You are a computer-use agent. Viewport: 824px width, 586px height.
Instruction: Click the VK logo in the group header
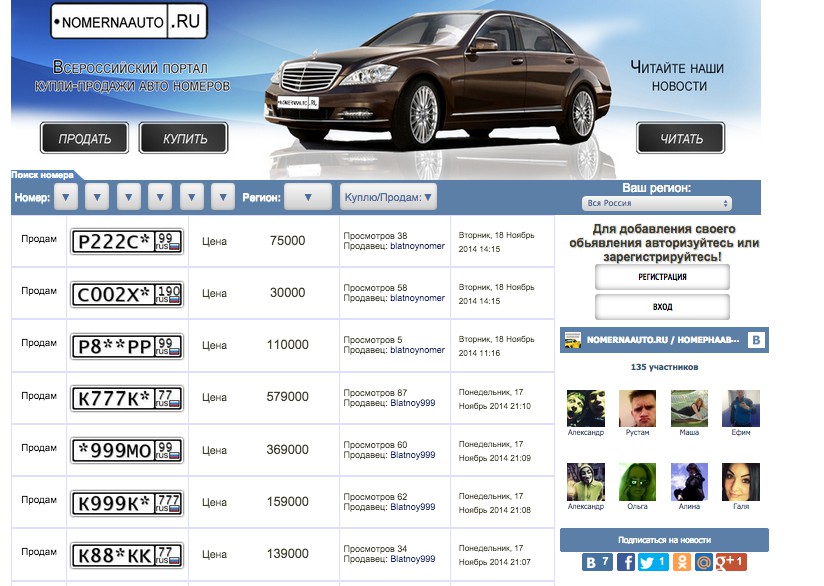click(x=756, y=340)
